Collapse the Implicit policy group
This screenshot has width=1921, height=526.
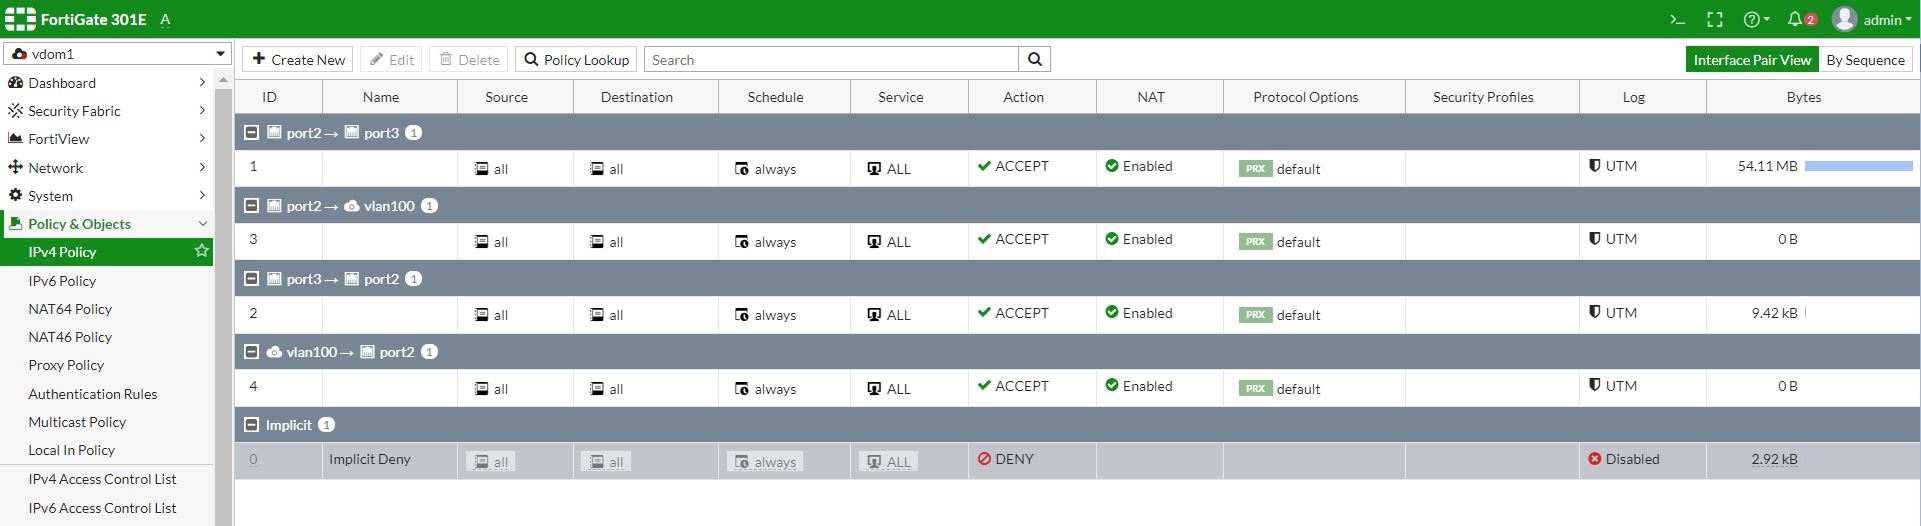tap(252, 425)
